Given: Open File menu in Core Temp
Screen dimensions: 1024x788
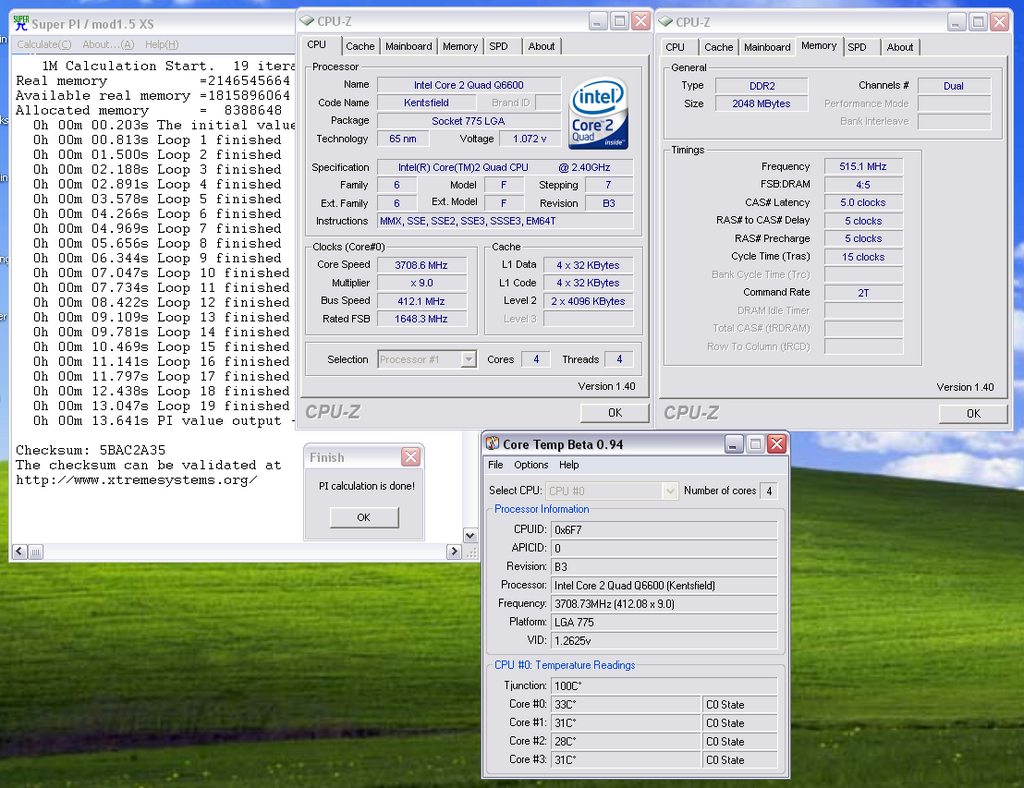Looking at the screenshot, I should [496, 465].
